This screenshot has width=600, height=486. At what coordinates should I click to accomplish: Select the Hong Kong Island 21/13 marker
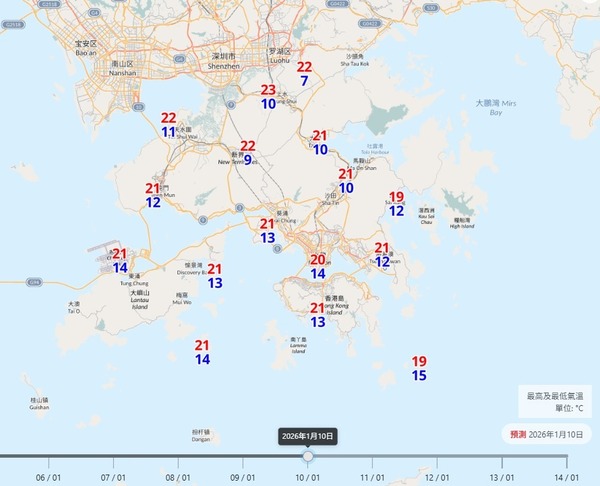click(x=318, y=315)
